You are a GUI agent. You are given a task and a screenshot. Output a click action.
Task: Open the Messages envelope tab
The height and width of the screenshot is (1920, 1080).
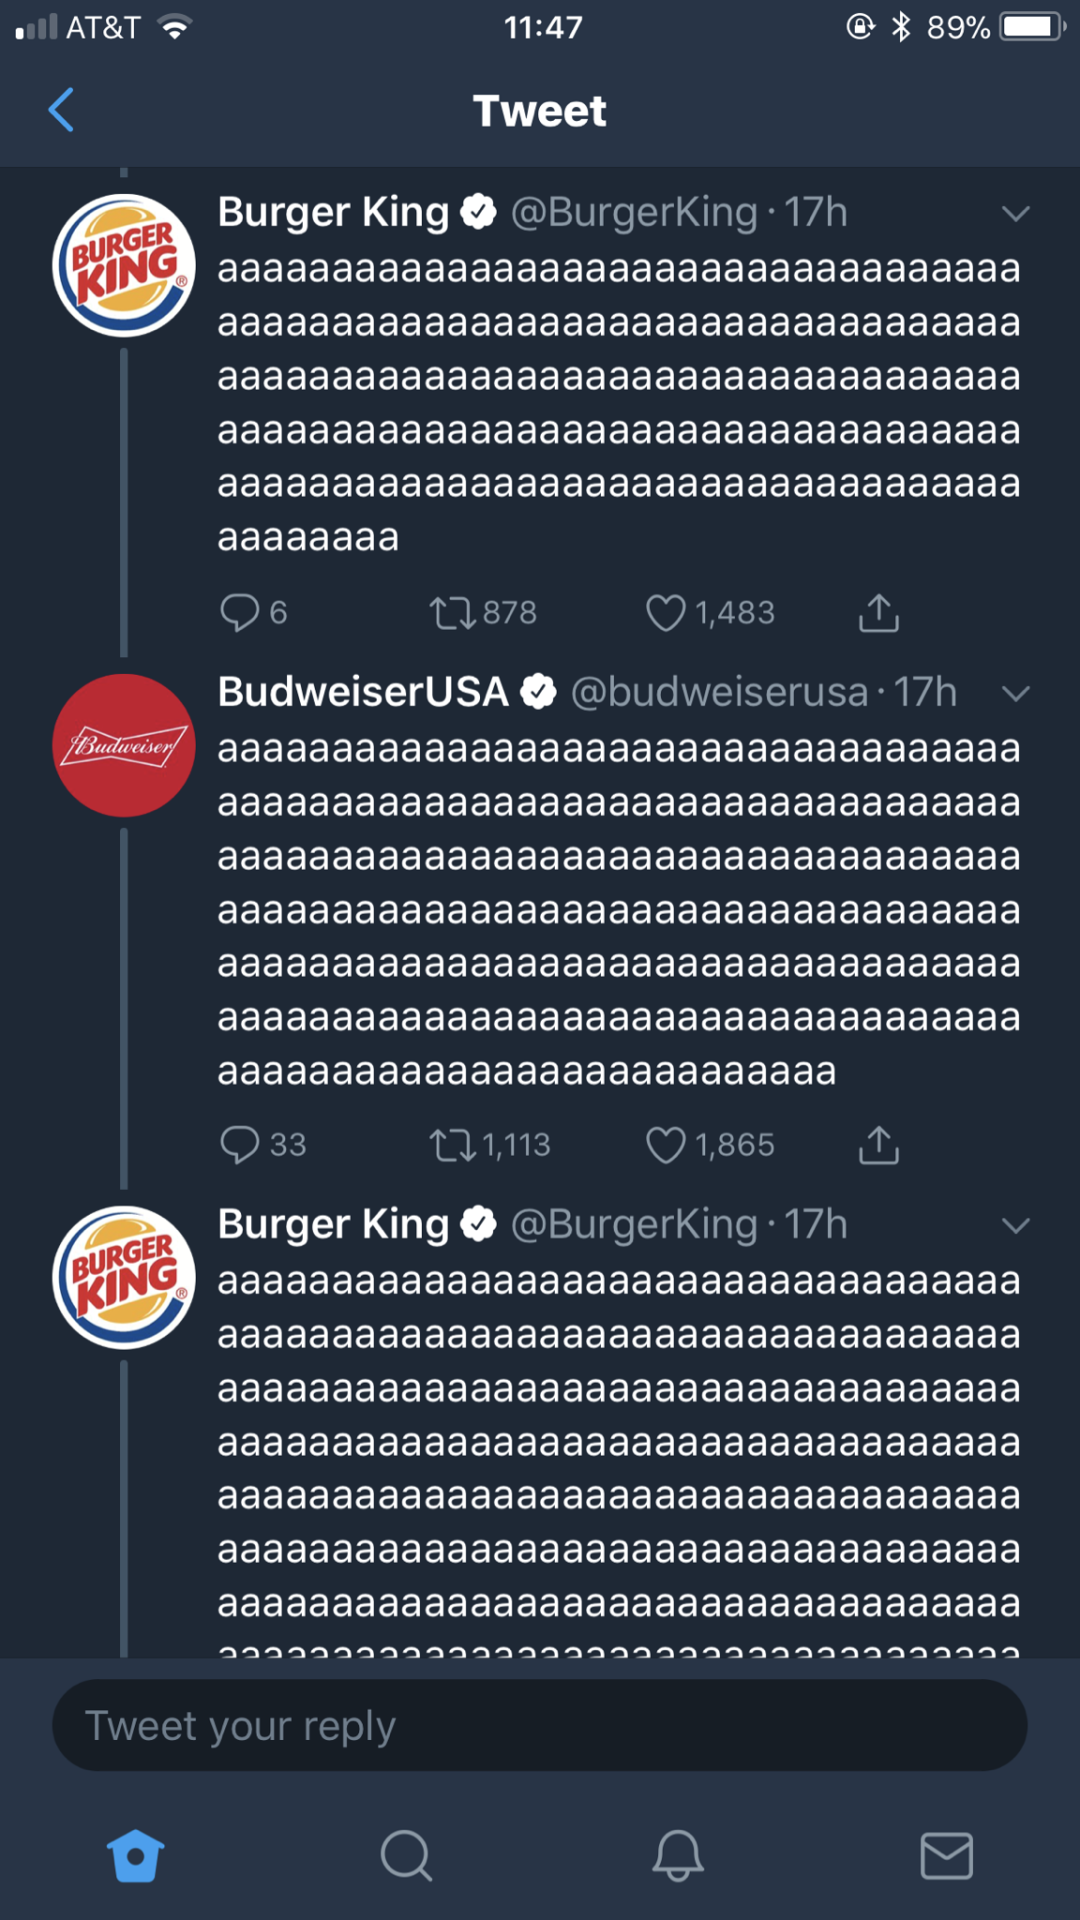coord(946,1856)
